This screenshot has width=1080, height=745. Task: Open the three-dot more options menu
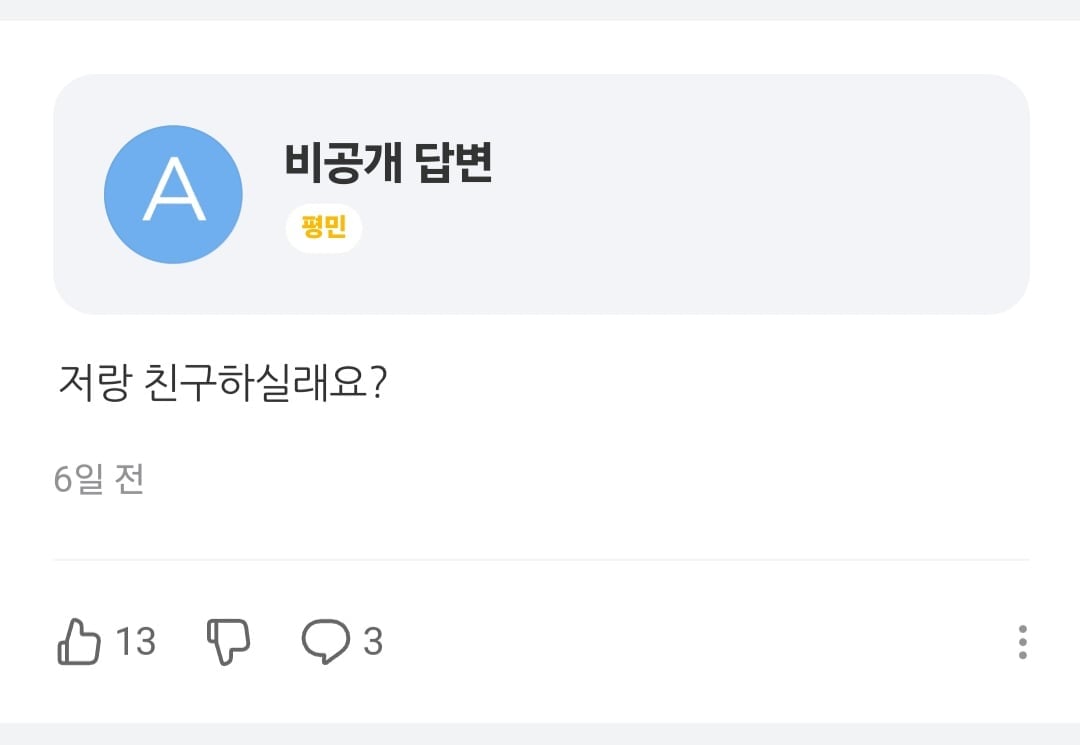coord(1023,642)
